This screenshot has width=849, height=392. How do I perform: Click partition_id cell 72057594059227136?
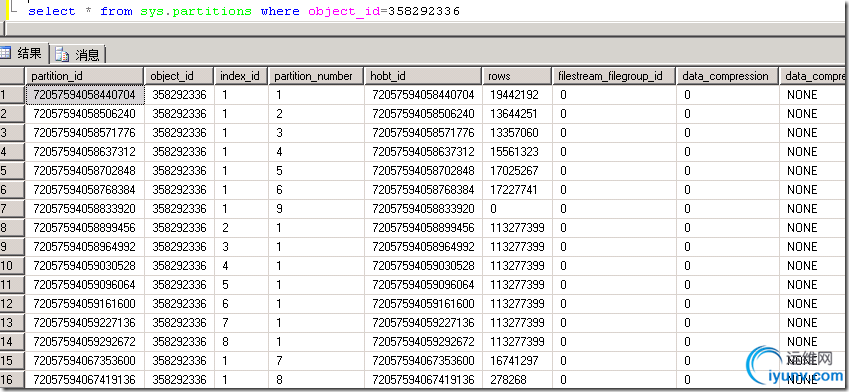[x=84, y=323]
